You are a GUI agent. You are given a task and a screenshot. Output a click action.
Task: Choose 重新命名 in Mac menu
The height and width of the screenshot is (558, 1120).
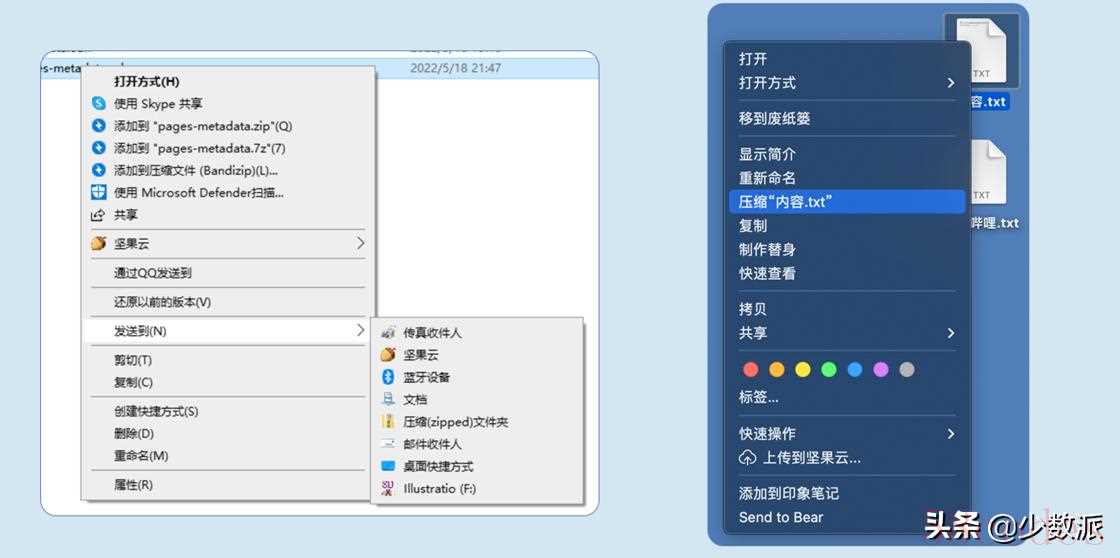(x=767, y=178)
